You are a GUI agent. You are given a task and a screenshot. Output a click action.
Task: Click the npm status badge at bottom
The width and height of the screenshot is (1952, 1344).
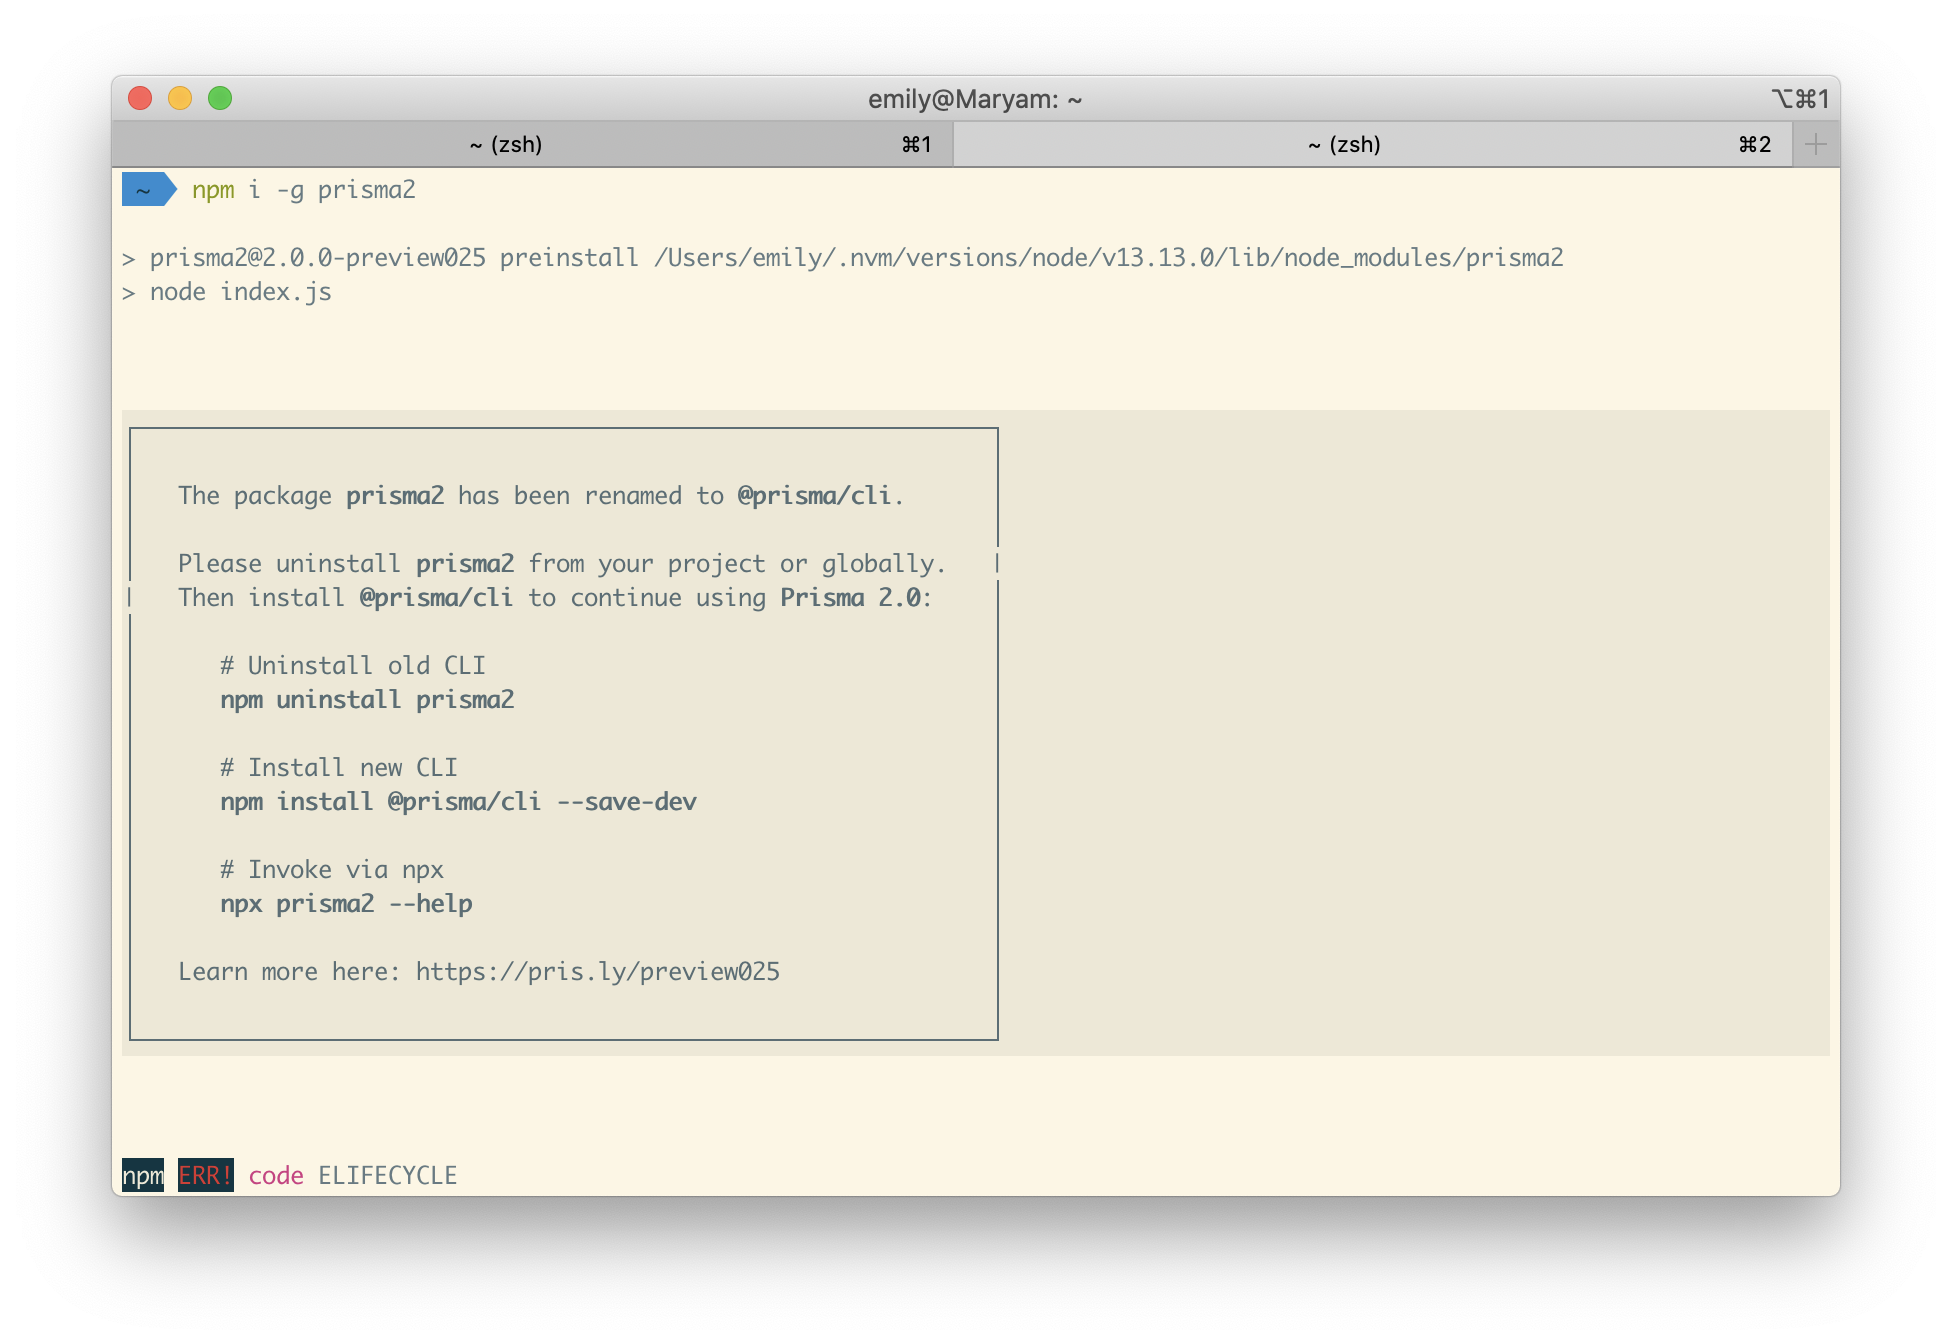[x=142, y=1175]
